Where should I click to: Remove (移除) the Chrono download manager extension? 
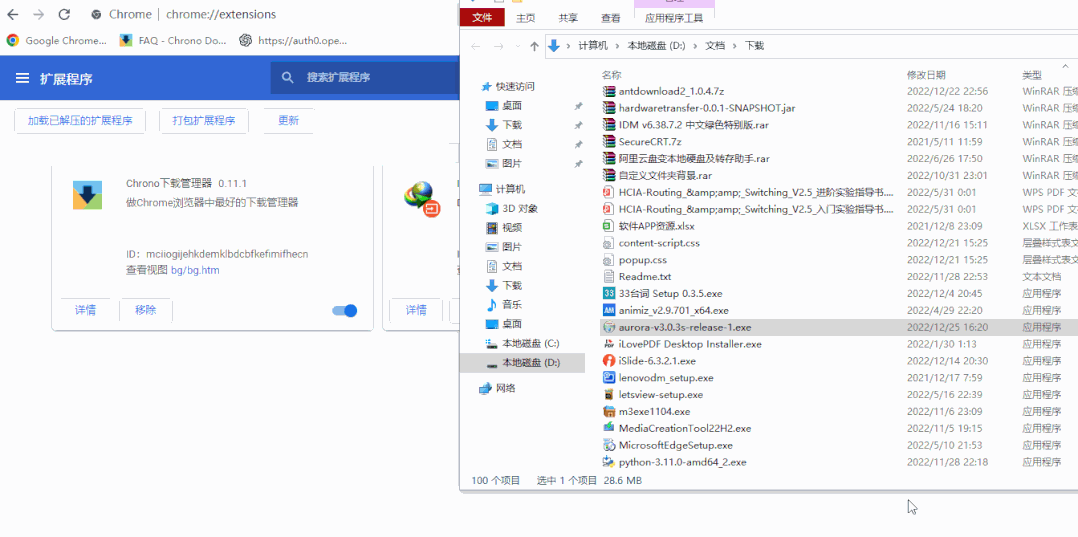pos(146,310)
